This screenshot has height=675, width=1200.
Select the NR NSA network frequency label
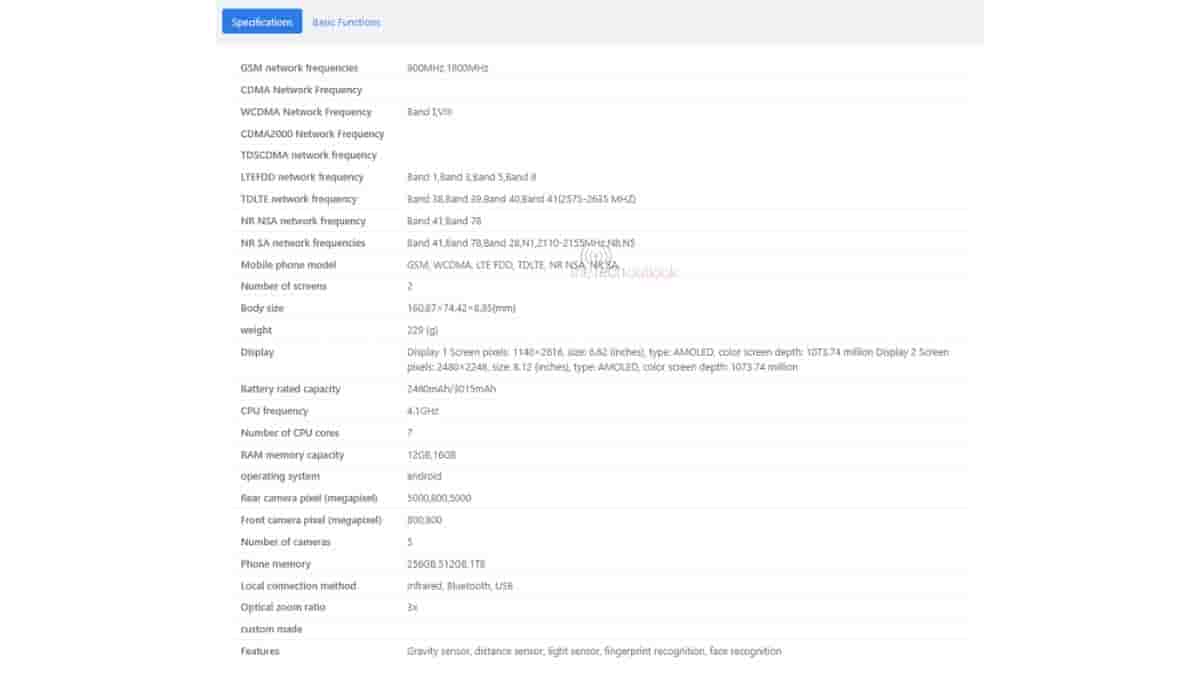pos(303,221)
